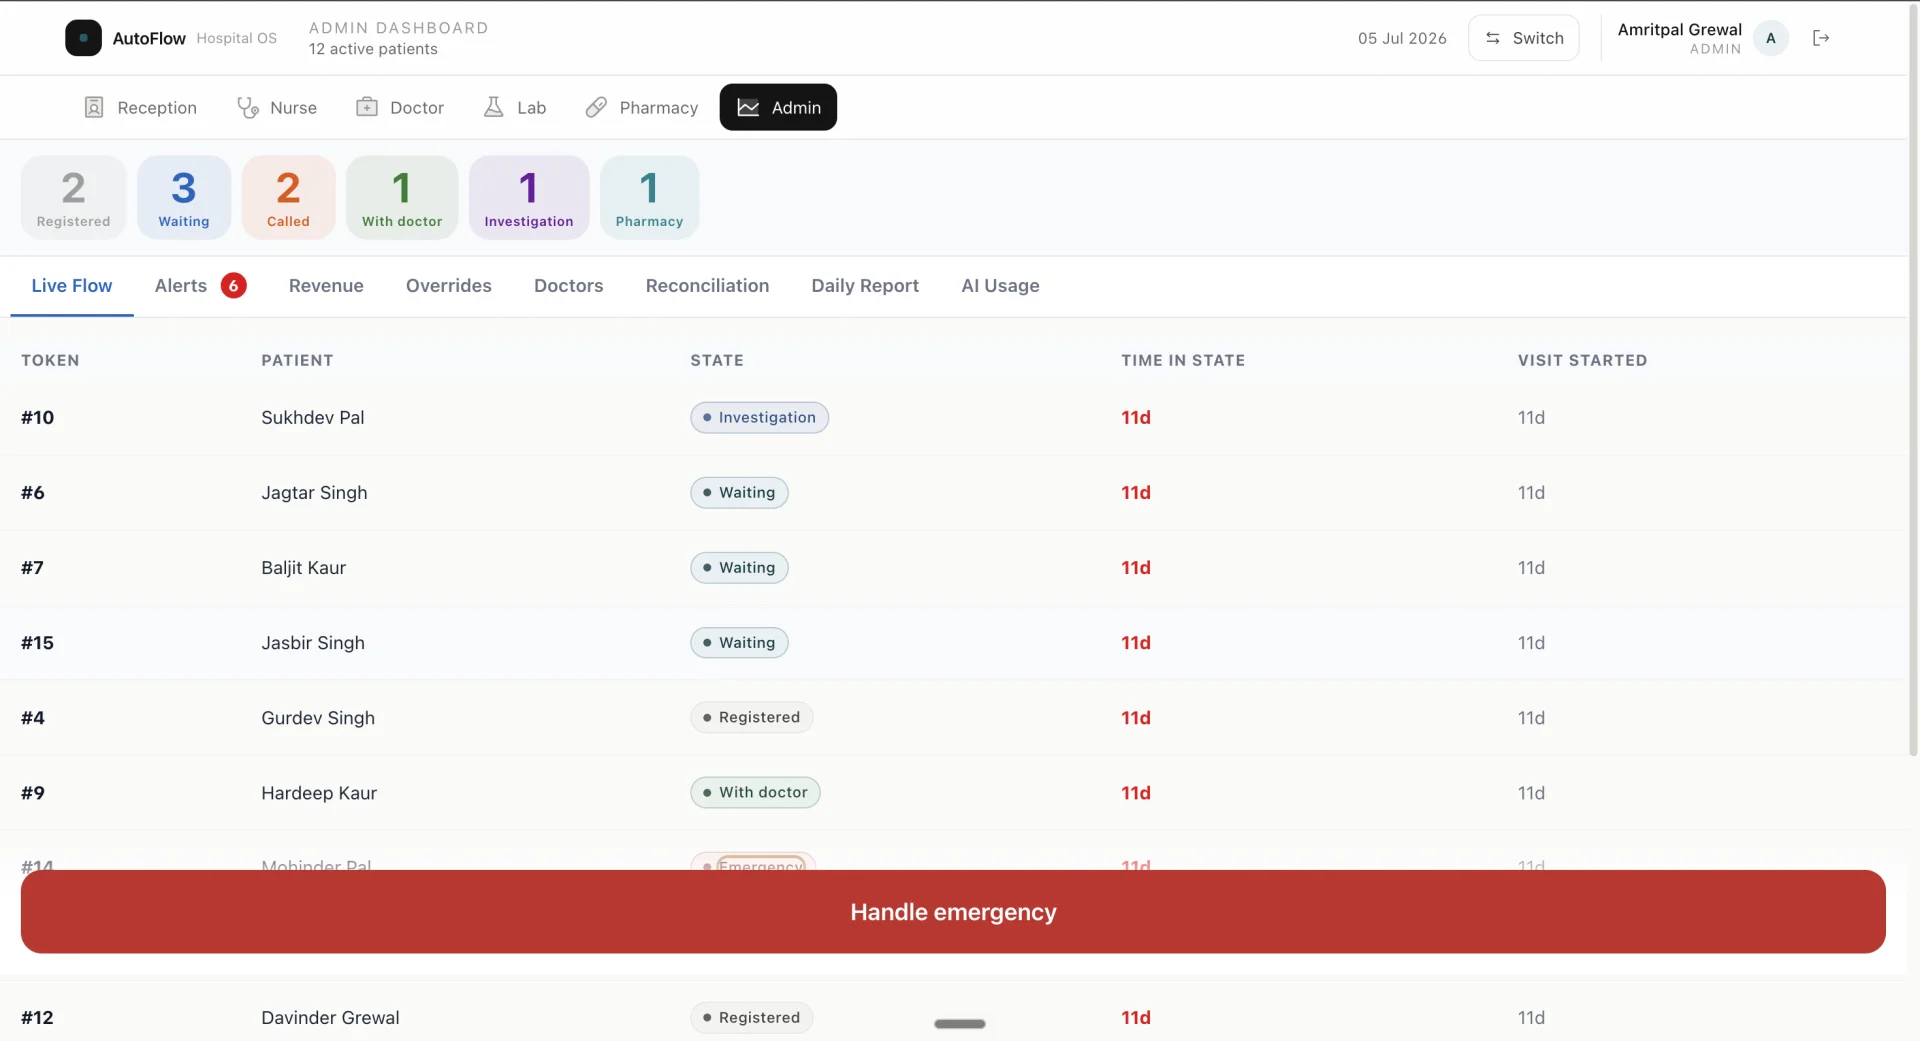Click the 12 active patients text
The width and height of the screenshot is (1920, 1041).
point(373,49)
